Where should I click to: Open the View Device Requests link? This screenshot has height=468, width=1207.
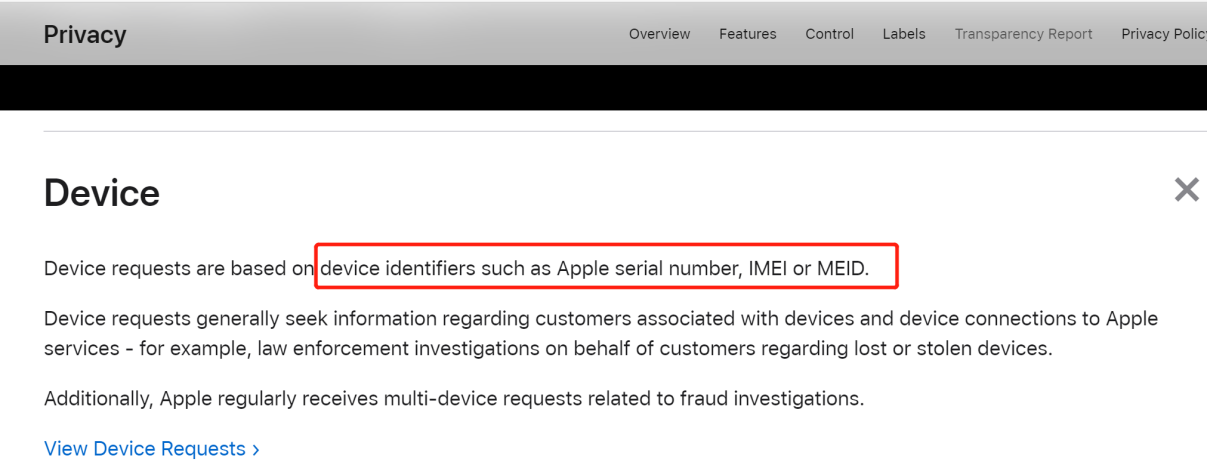[x=145, y=449]
